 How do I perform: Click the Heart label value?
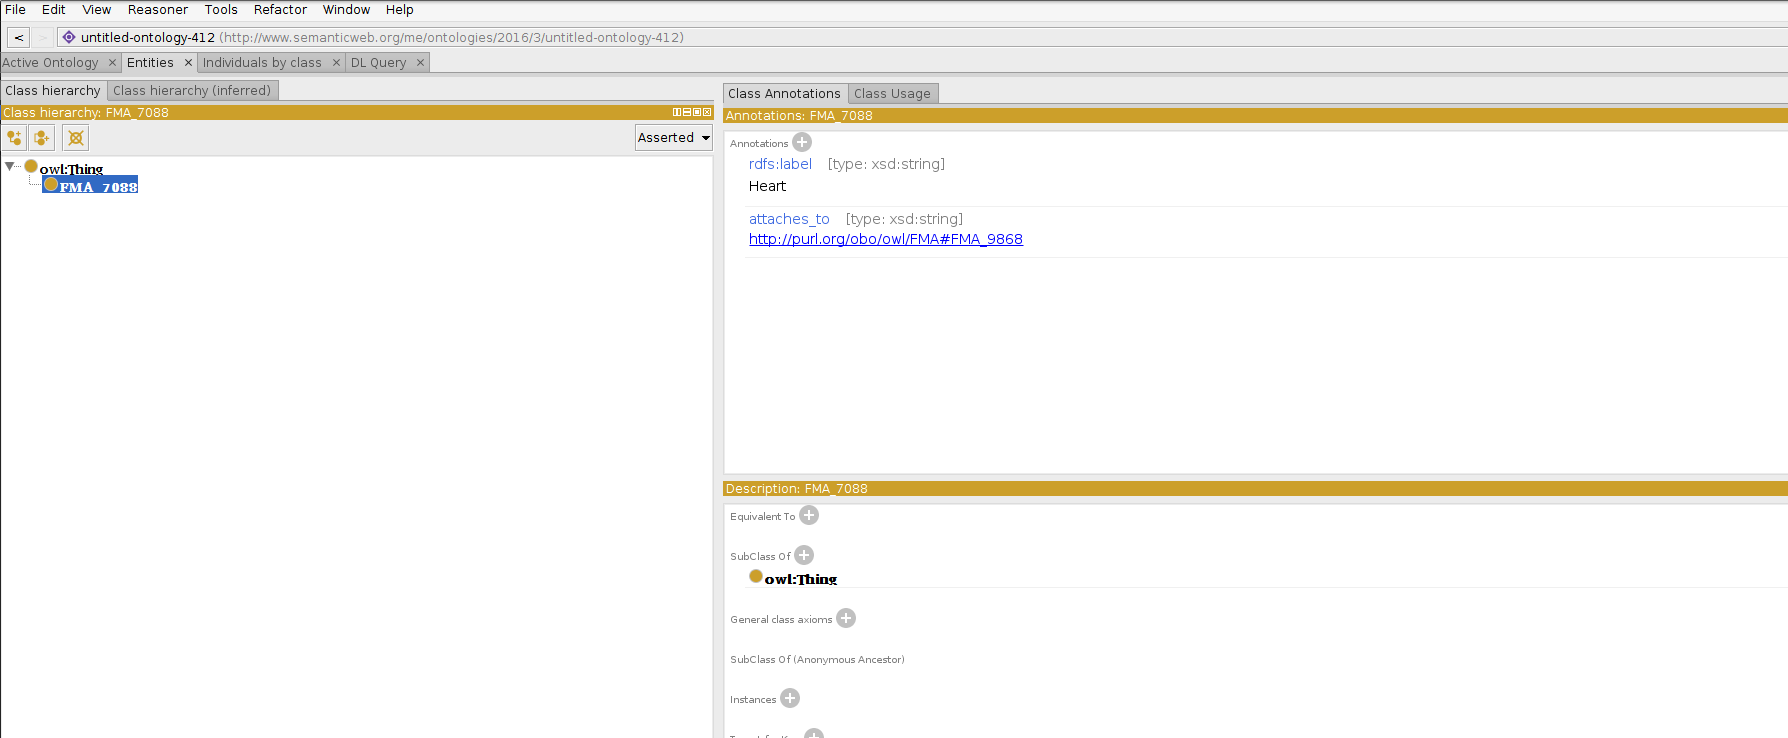(x=767, y=186)
